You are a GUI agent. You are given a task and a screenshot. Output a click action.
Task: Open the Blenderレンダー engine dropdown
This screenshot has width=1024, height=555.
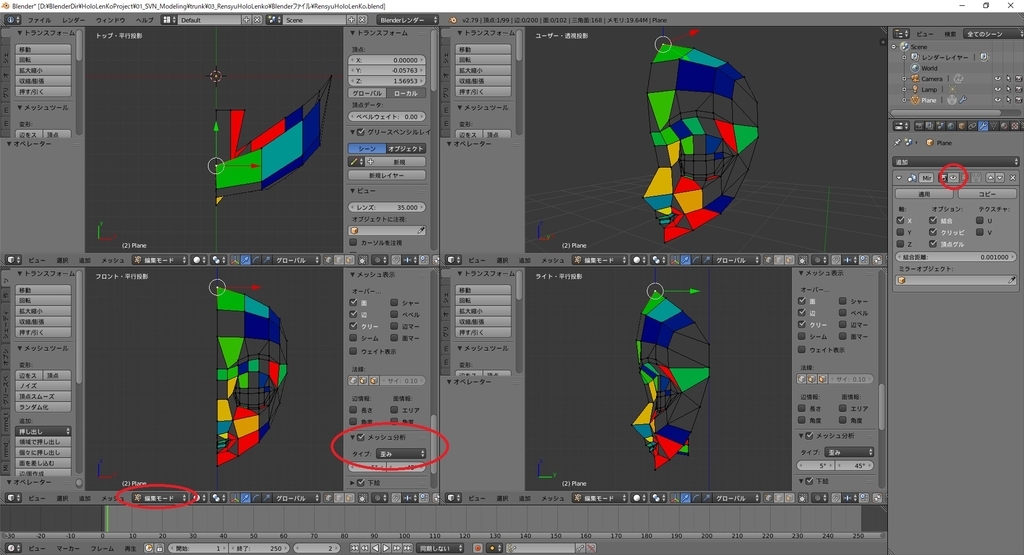pos(408,20)
